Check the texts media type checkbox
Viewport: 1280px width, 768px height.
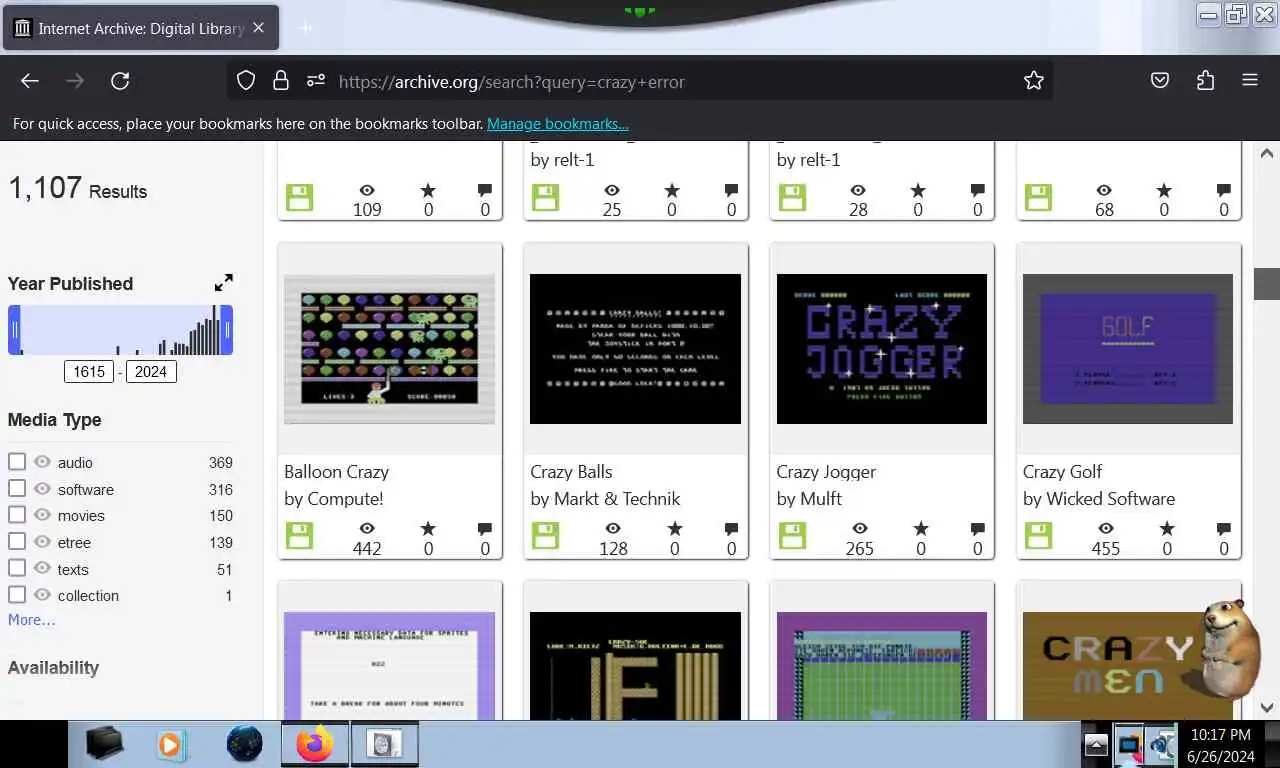click(17, 568)
